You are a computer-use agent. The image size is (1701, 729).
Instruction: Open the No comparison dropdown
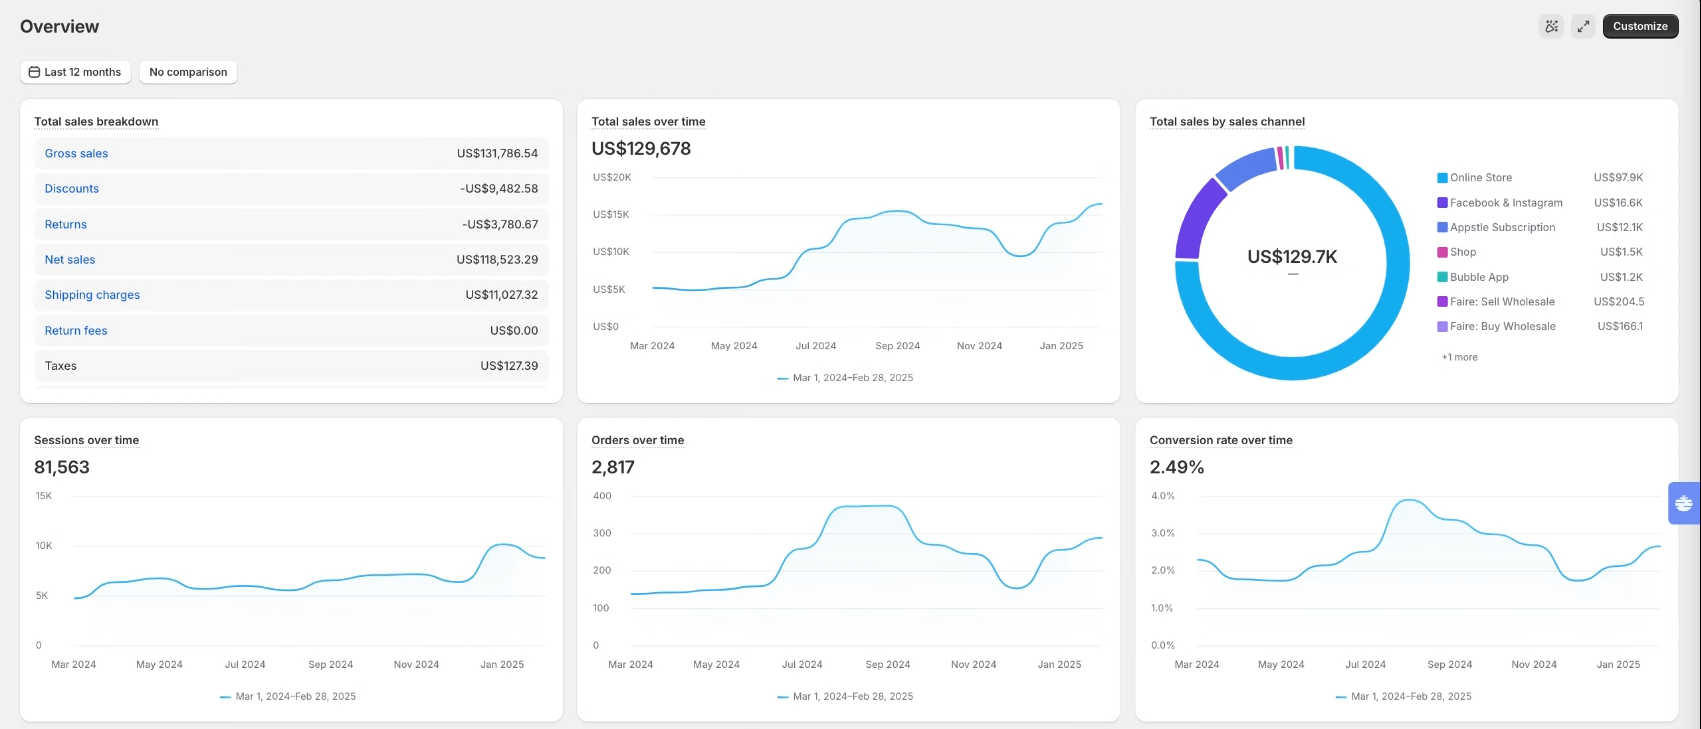[x=188, y=72]
